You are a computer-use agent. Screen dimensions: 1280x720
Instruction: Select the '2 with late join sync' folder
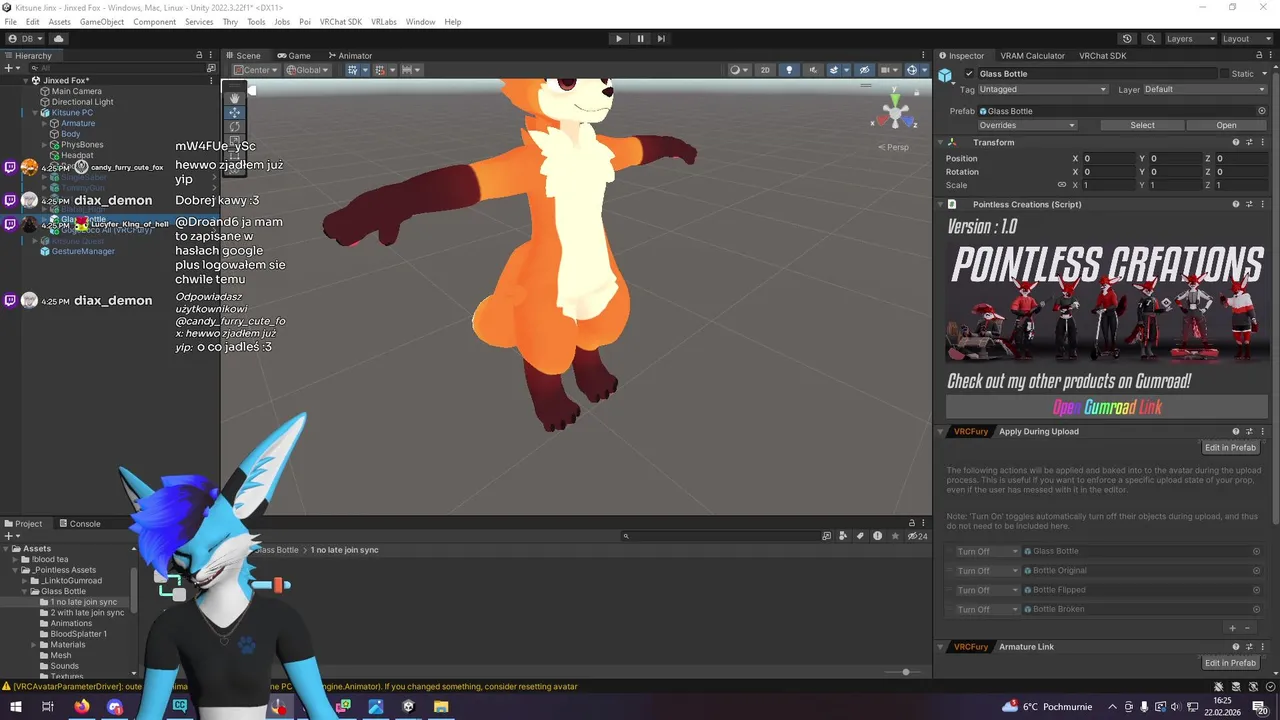pos(87,613)
